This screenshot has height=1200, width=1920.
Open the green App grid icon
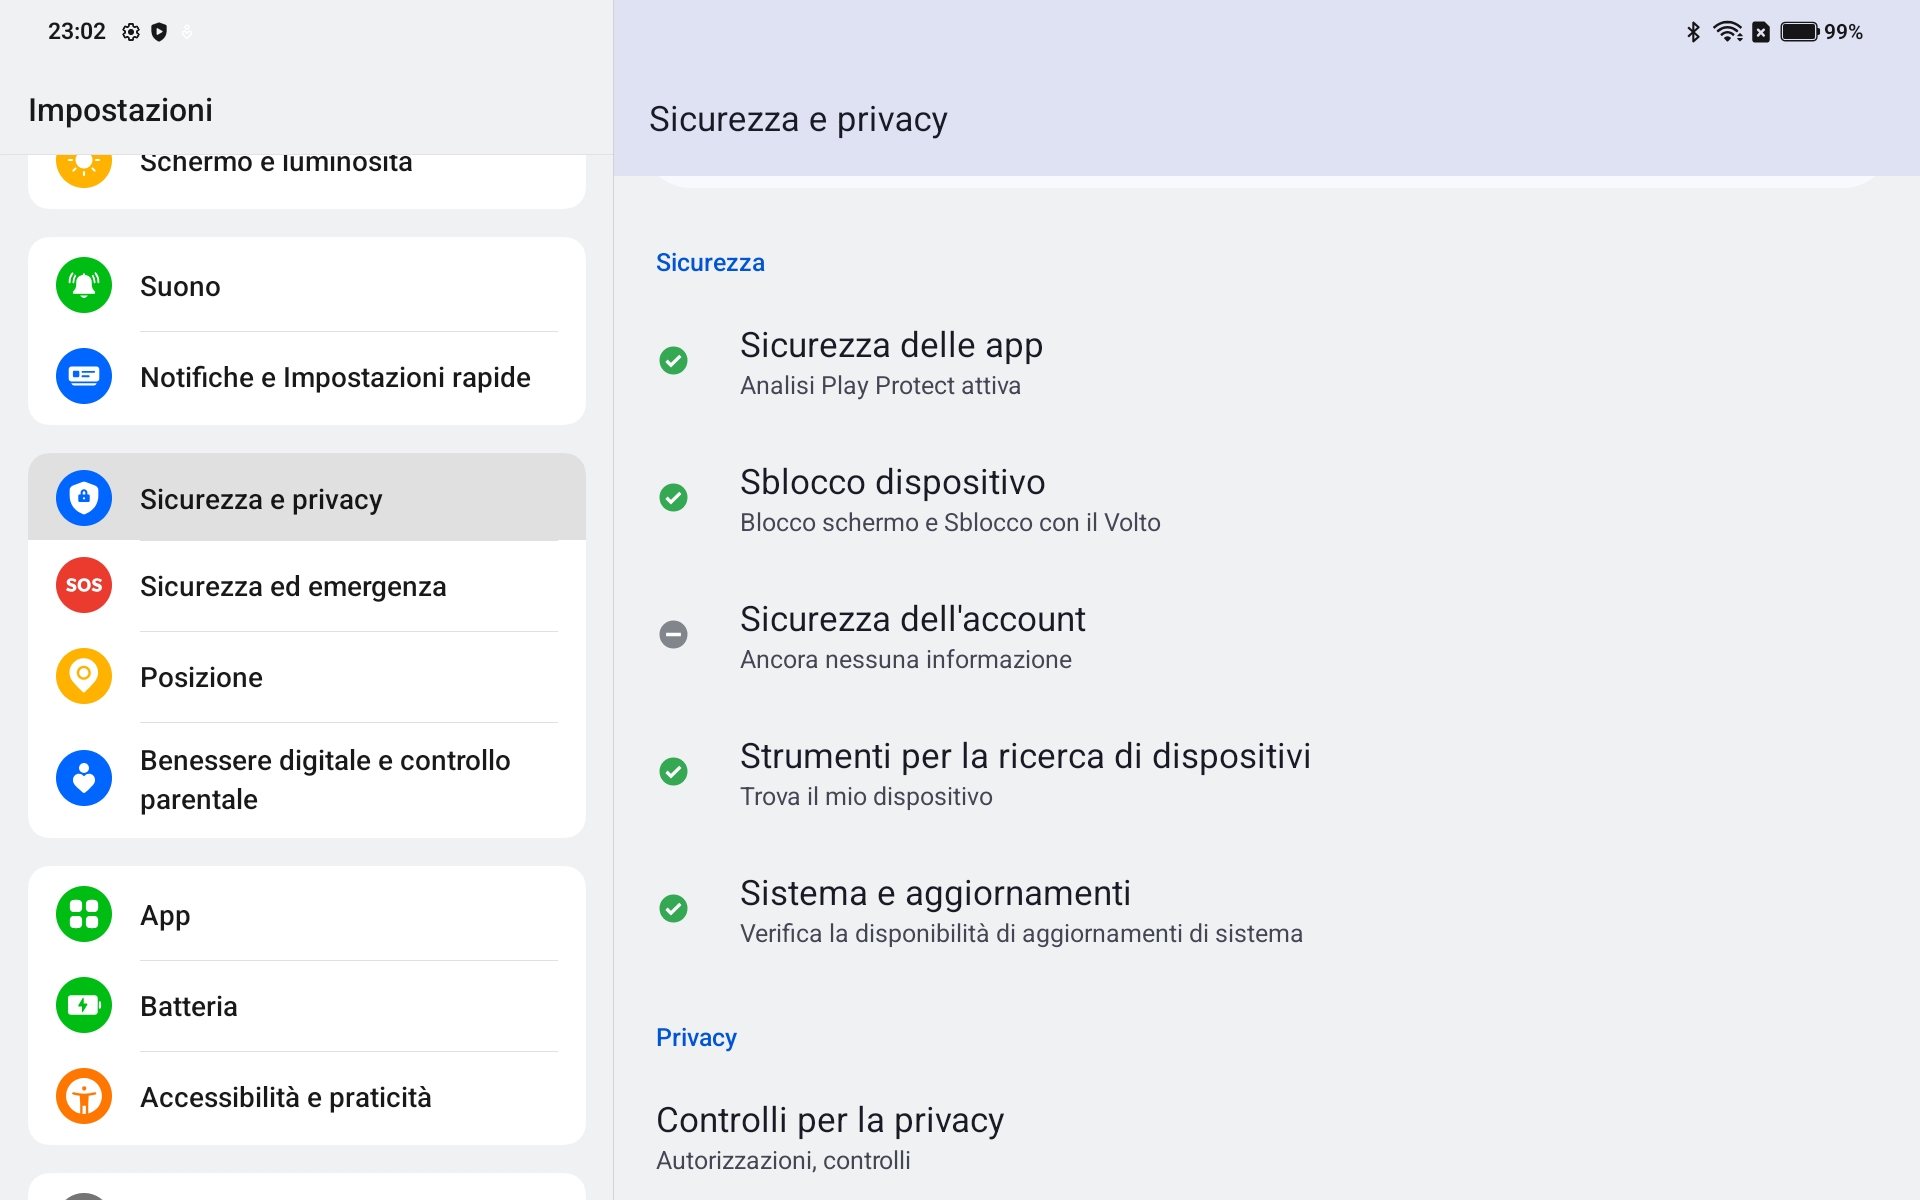pos(84,915)
